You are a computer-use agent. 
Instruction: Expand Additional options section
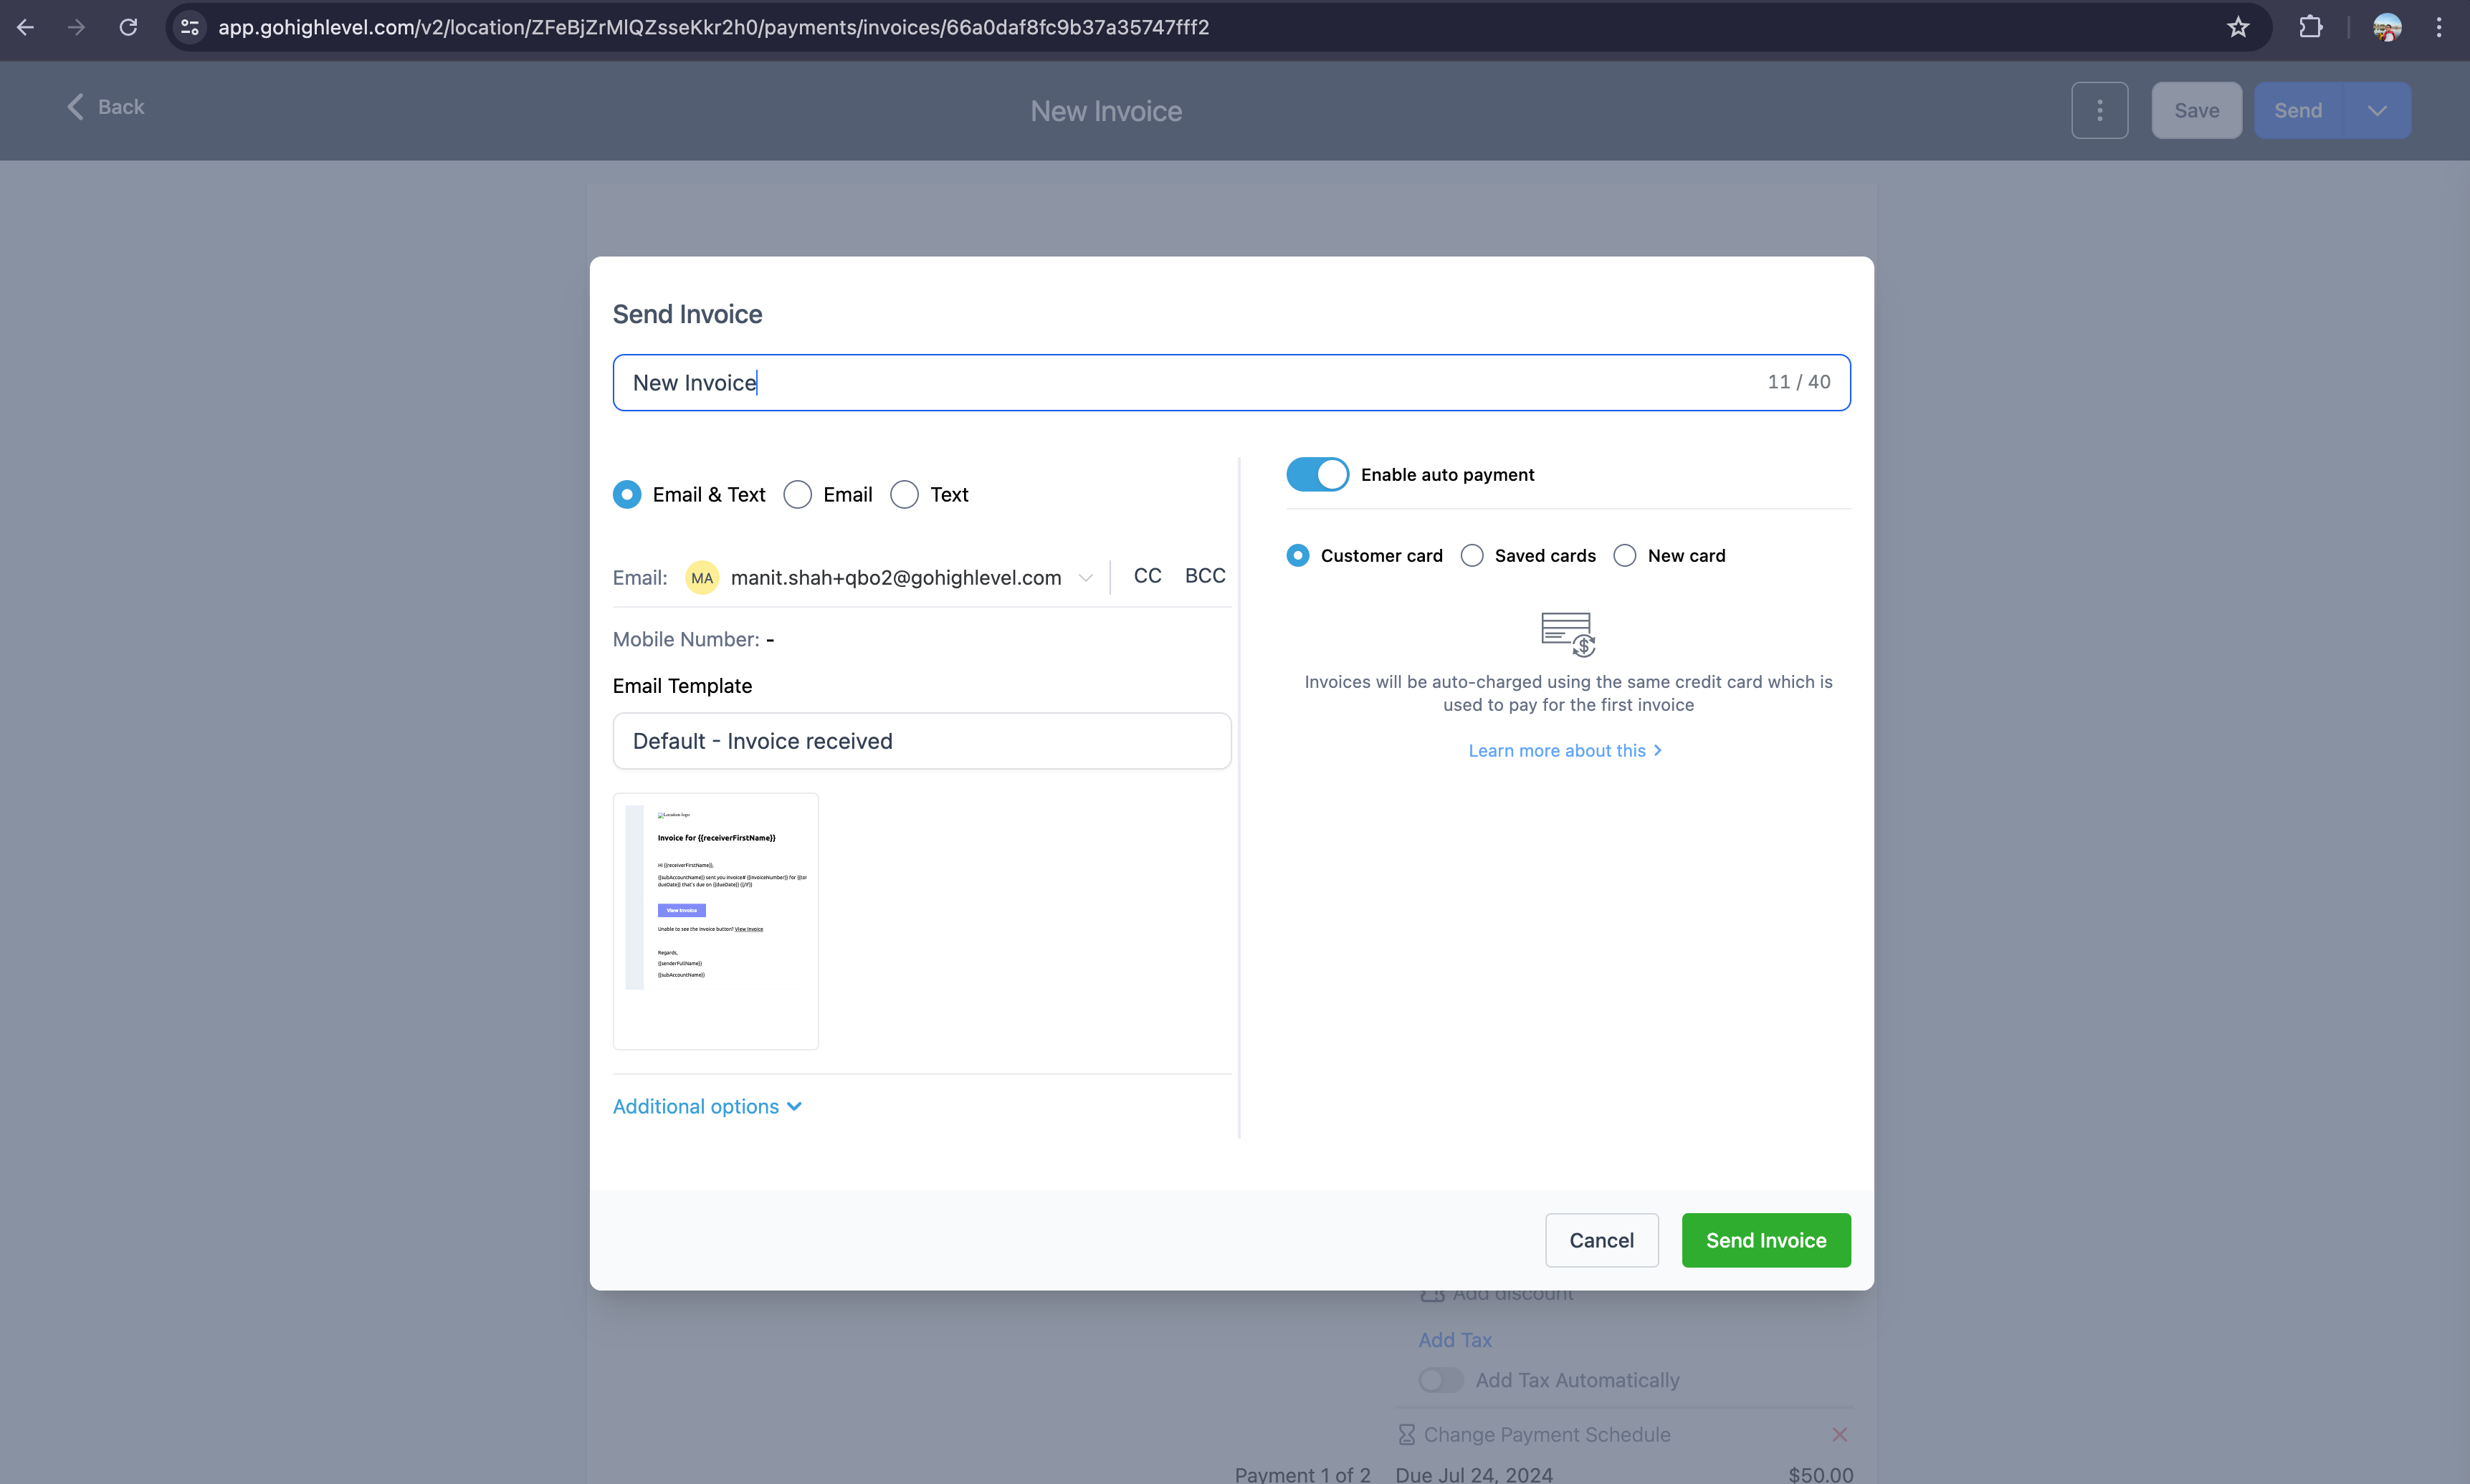[706, 1106]
